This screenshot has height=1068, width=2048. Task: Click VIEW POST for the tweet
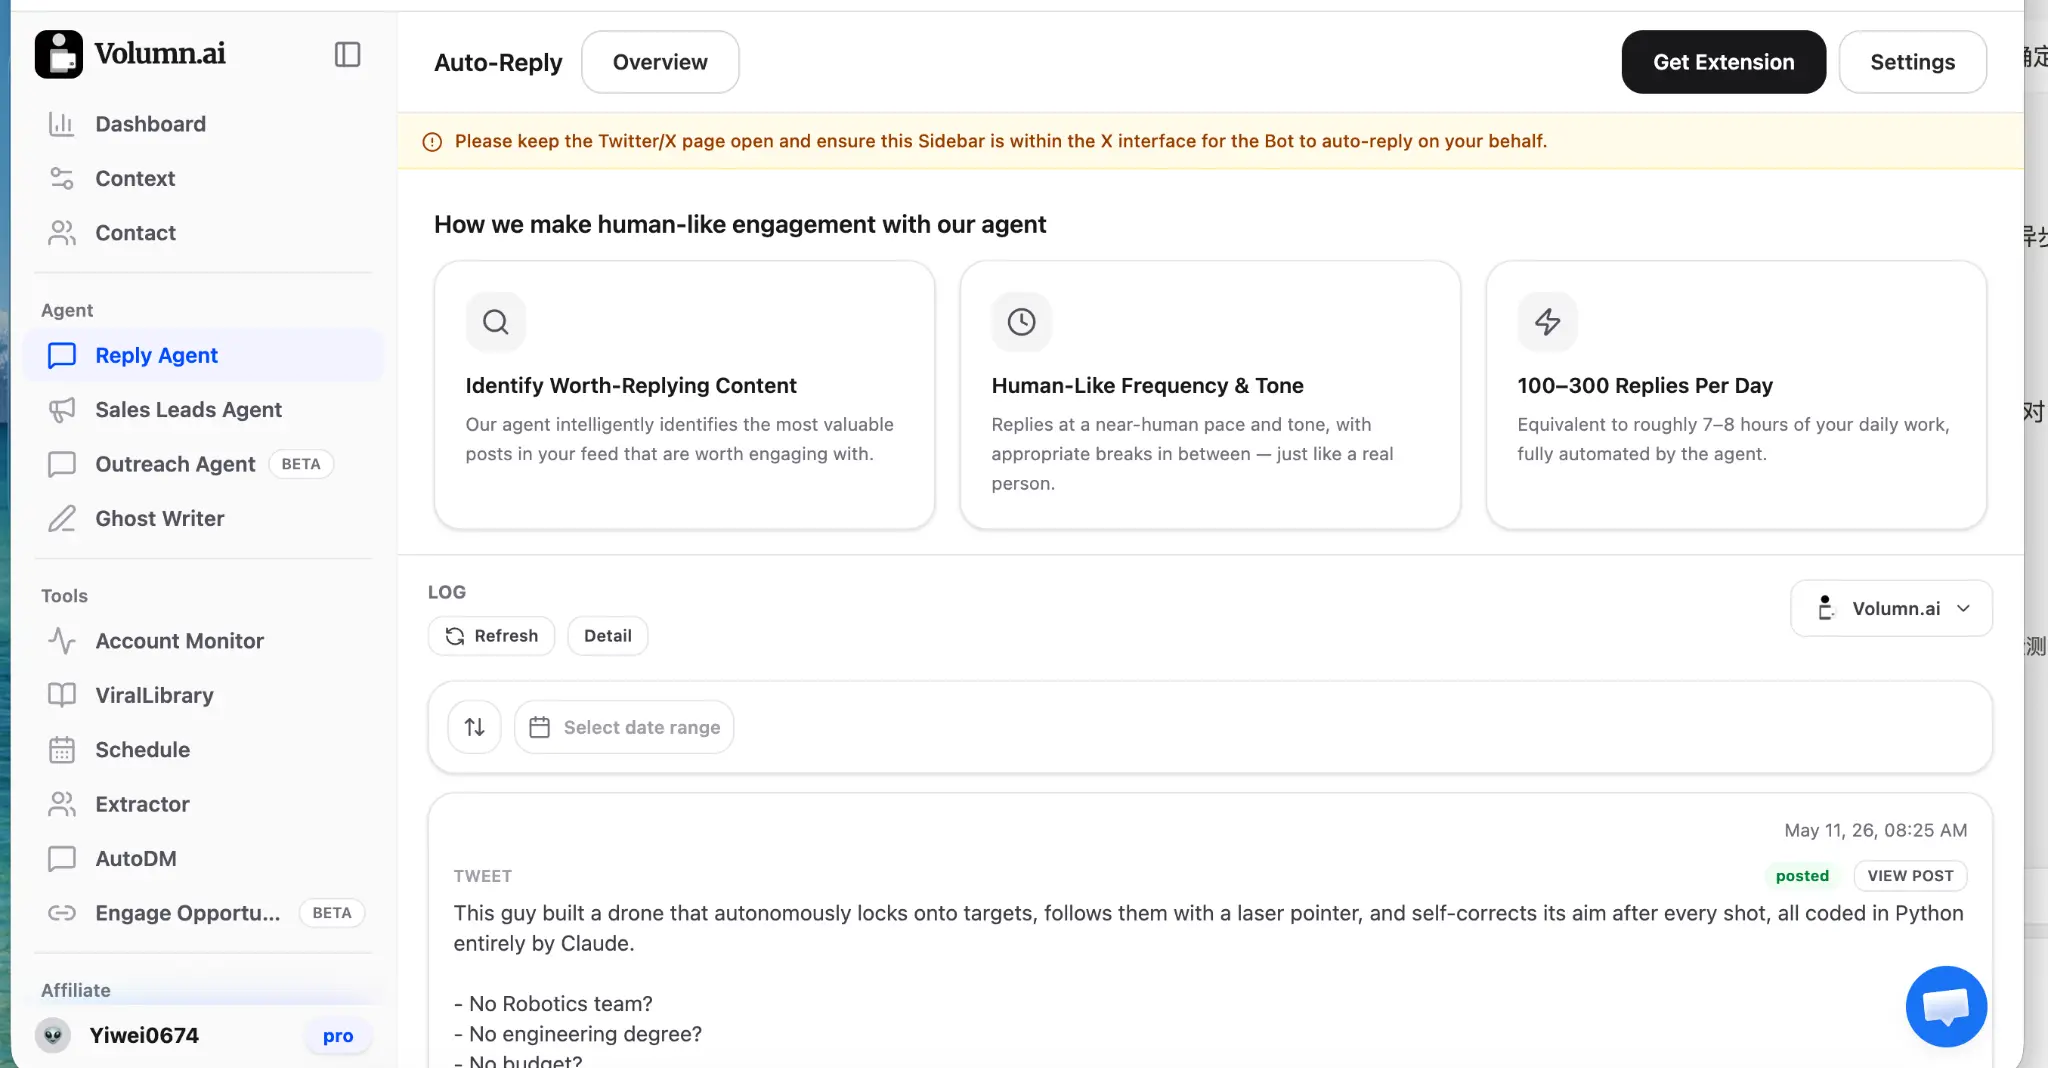[x=1910, y=876]
